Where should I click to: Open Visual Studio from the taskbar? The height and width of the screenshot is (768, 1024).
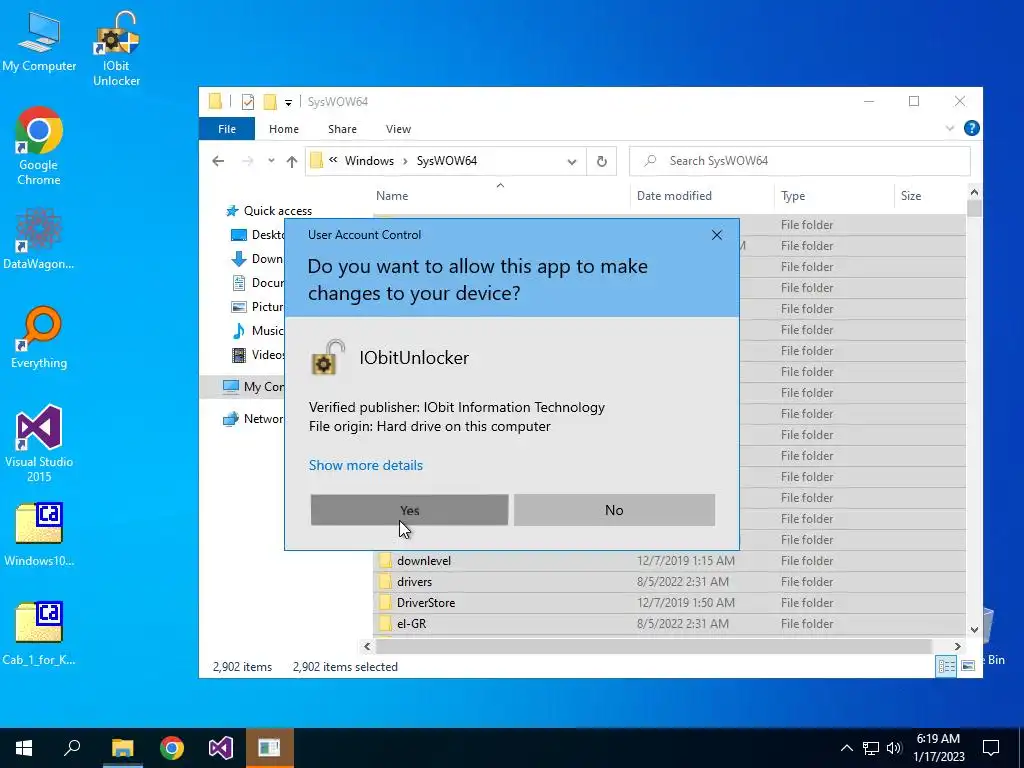click(221, 748)
